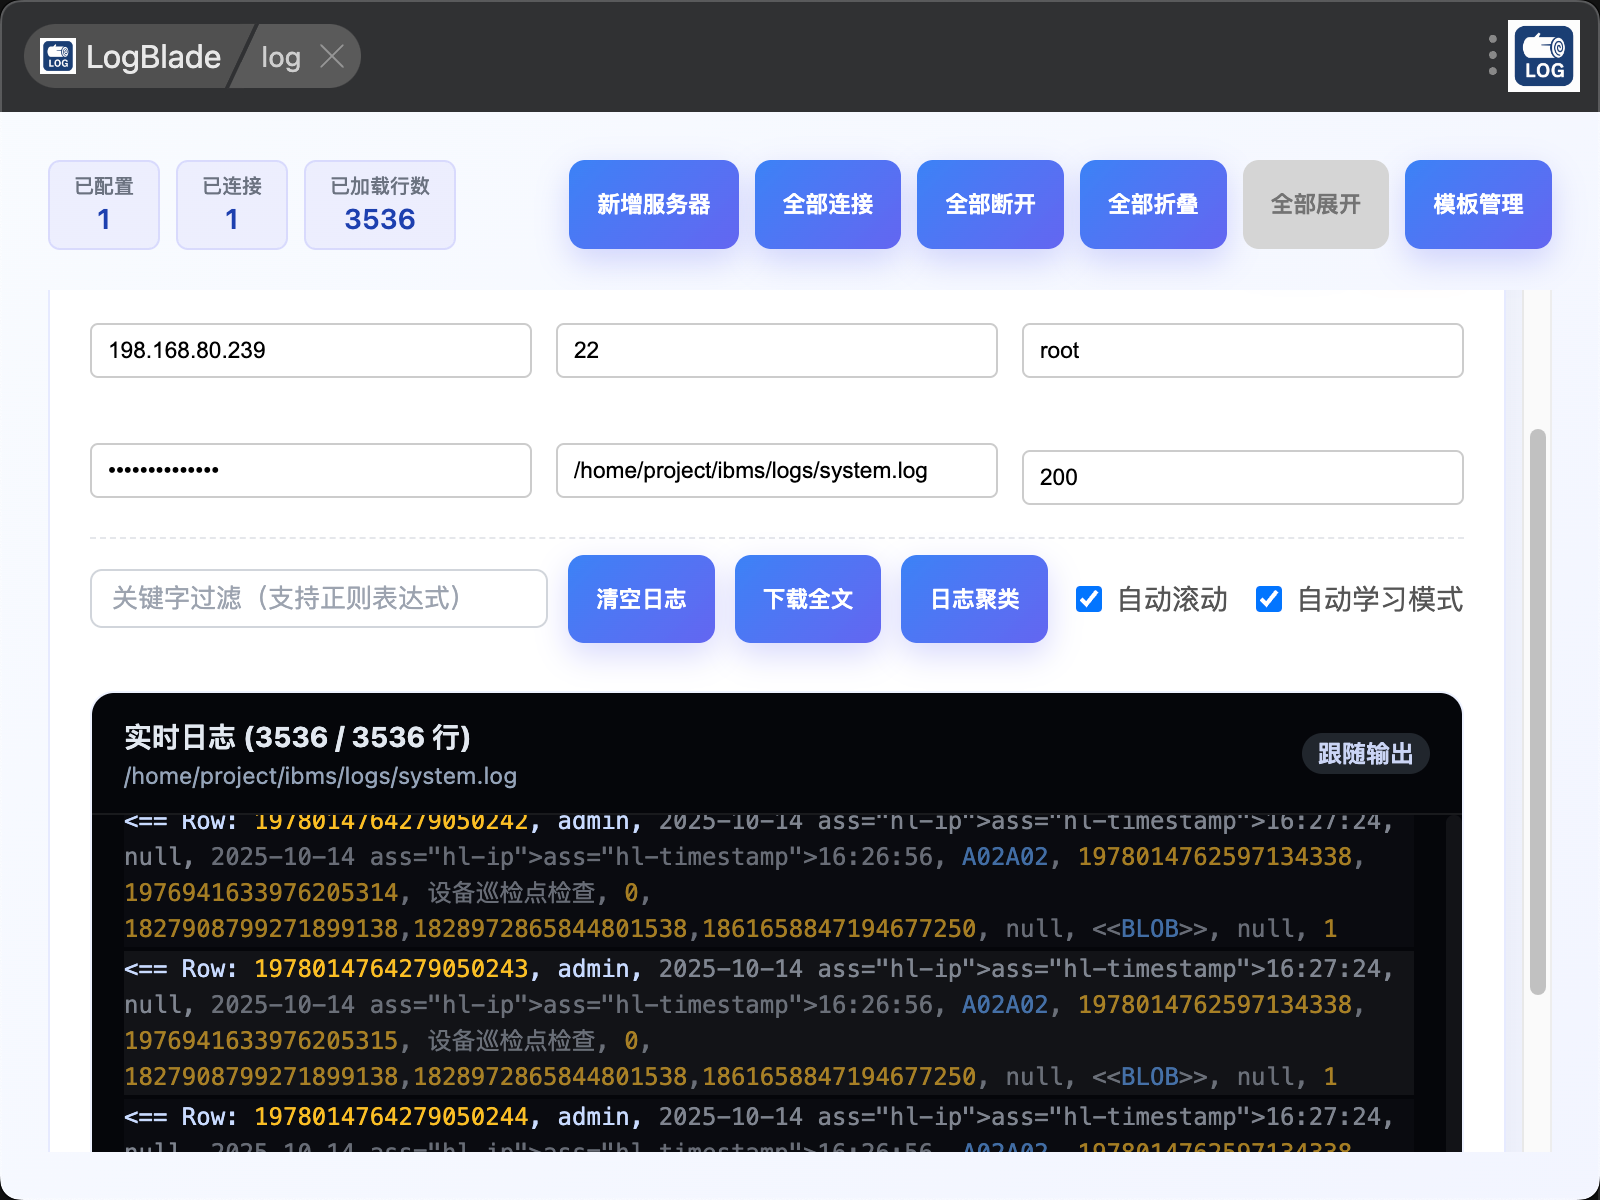The image size is (1600, 1200).
Task: Close the log tab with X icon
Action: tap(332, 57)
